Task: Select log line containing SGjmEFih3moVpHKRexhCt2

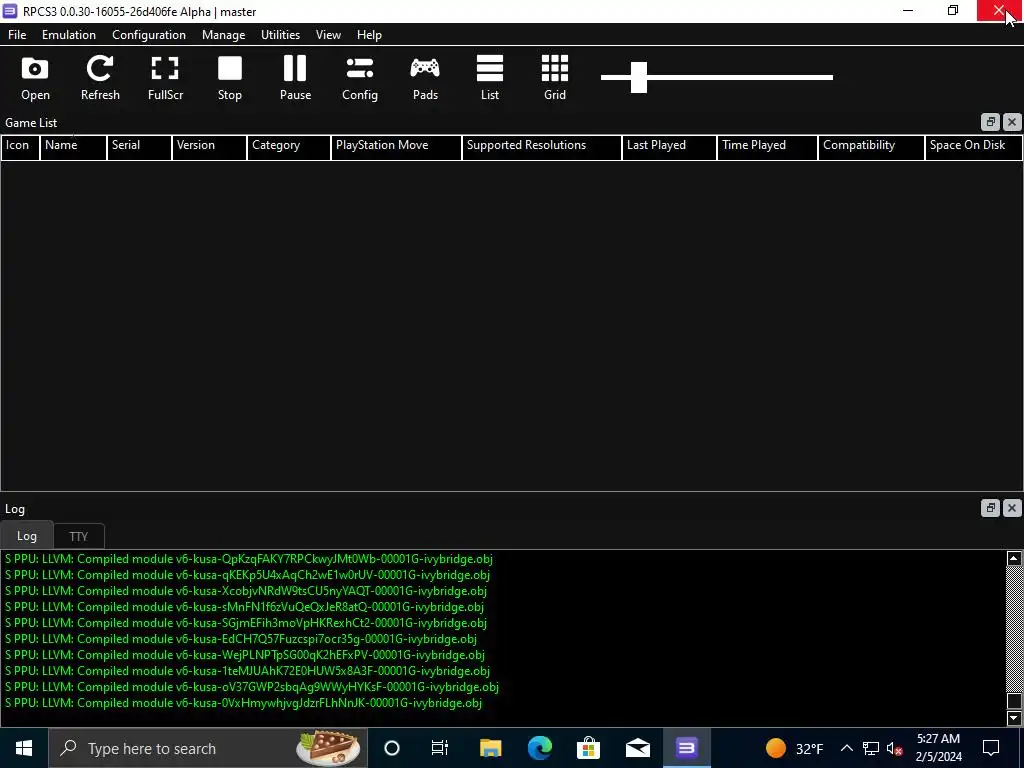Action: (246, 623)
